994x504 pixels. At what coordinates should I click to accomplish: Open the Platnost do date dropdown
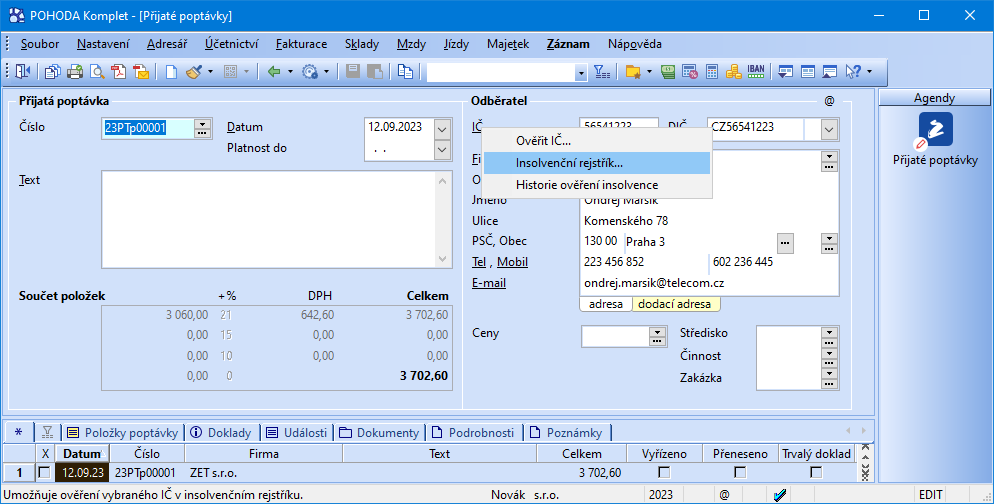[x=442, y=150]
